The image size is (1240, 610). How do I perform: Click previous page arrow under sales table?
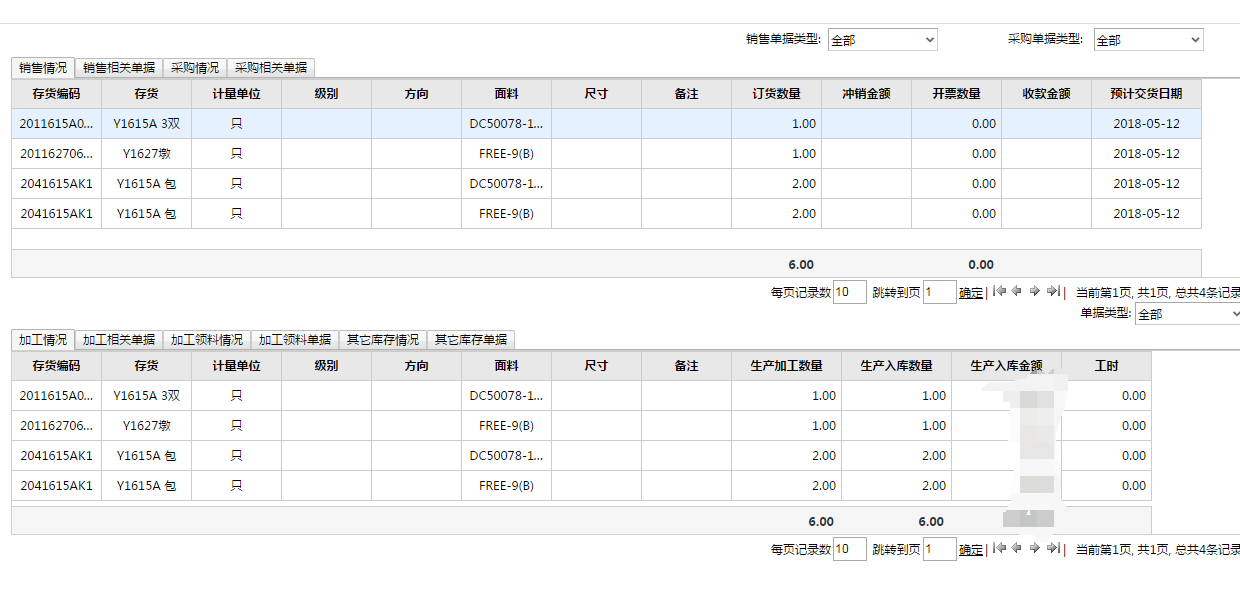[1017, 292]
